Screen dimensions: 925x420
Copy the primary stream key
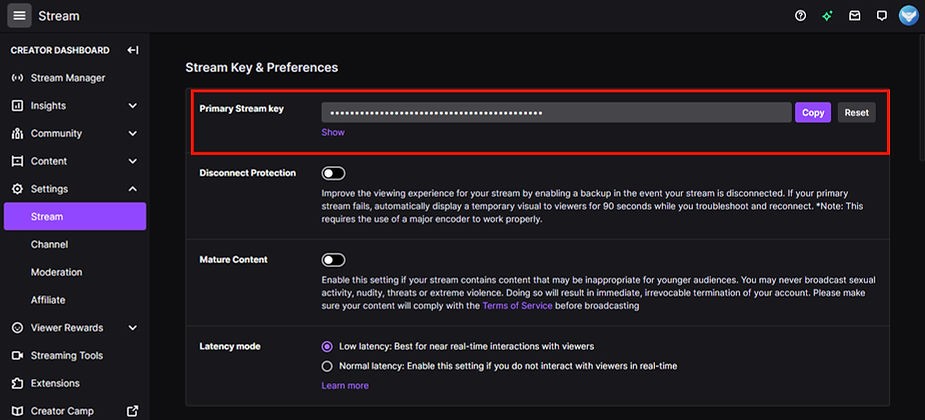(x=813, y=112)
